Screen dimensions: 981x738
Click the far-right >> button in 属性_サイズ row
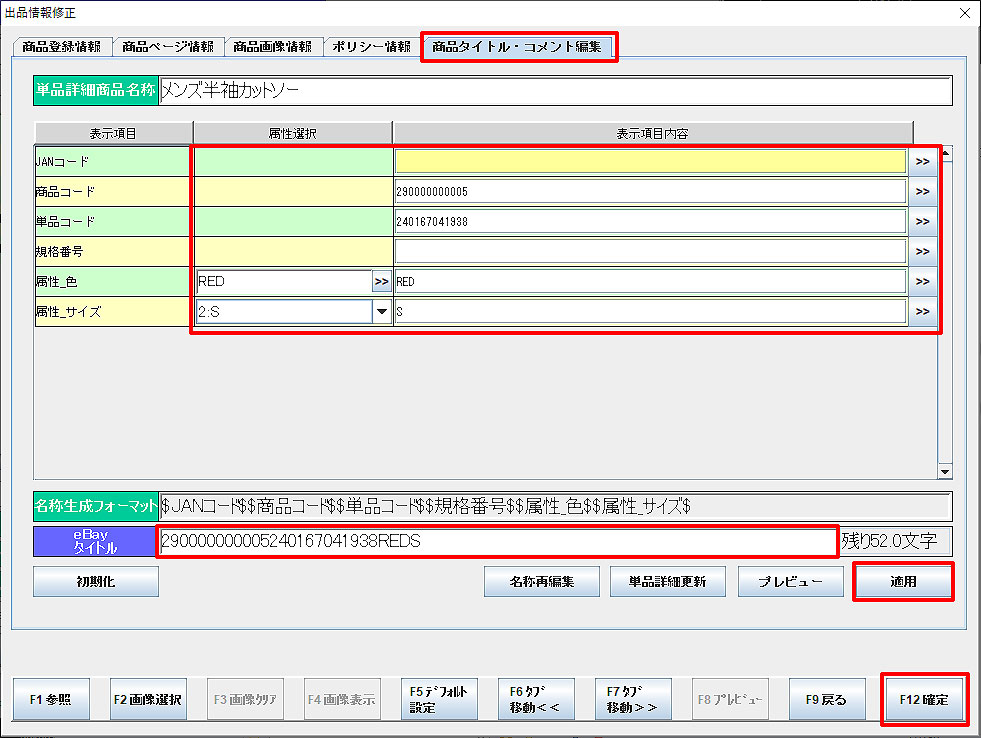tap(921, 312)
